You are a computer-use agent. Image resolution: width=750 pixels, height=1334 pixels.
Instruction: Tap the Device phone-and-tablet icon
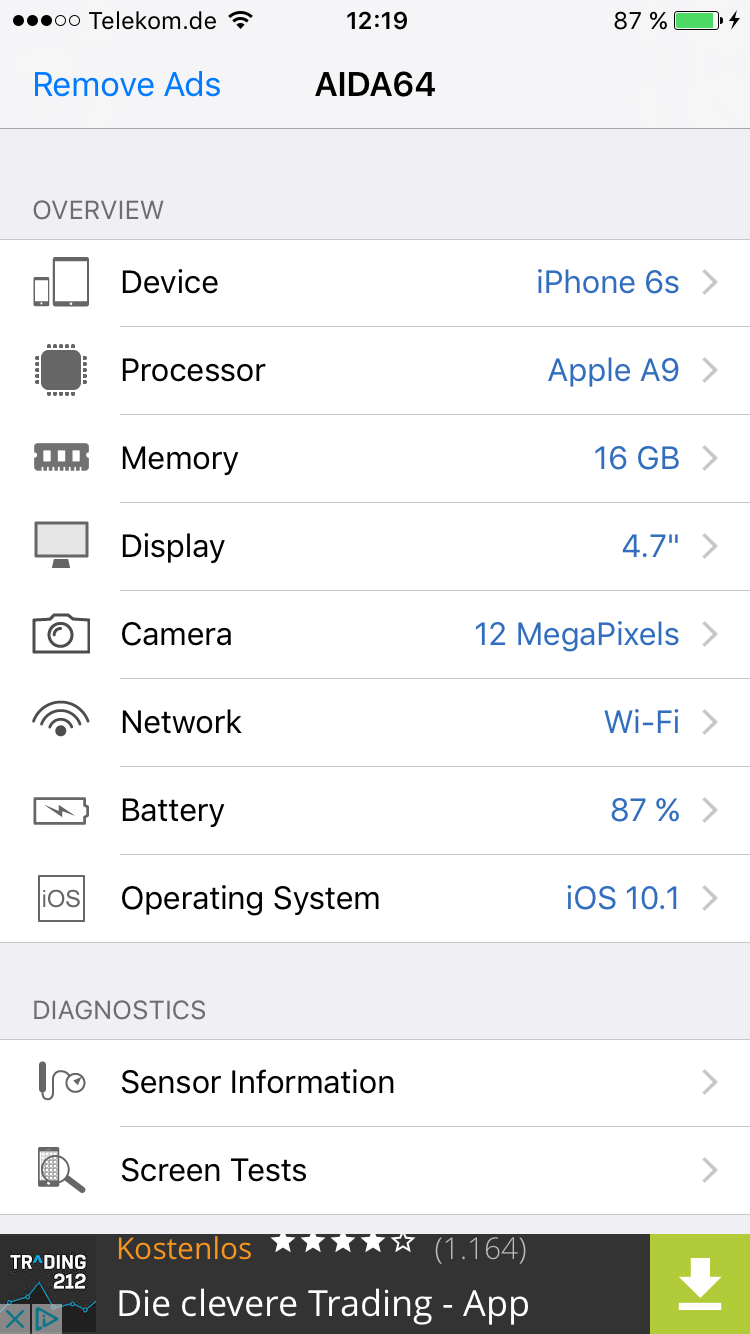(61, 282)
